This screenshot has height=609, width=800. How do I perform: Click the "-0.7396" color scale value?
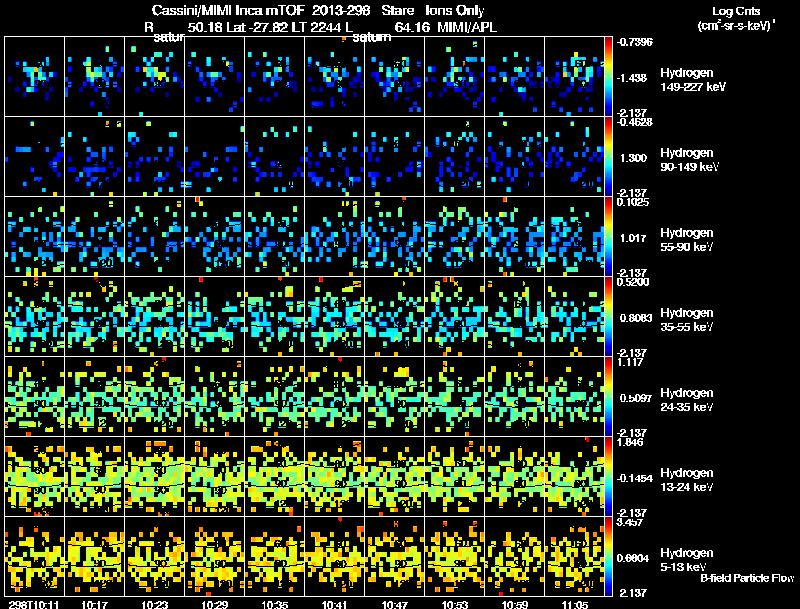coord(635,42)
